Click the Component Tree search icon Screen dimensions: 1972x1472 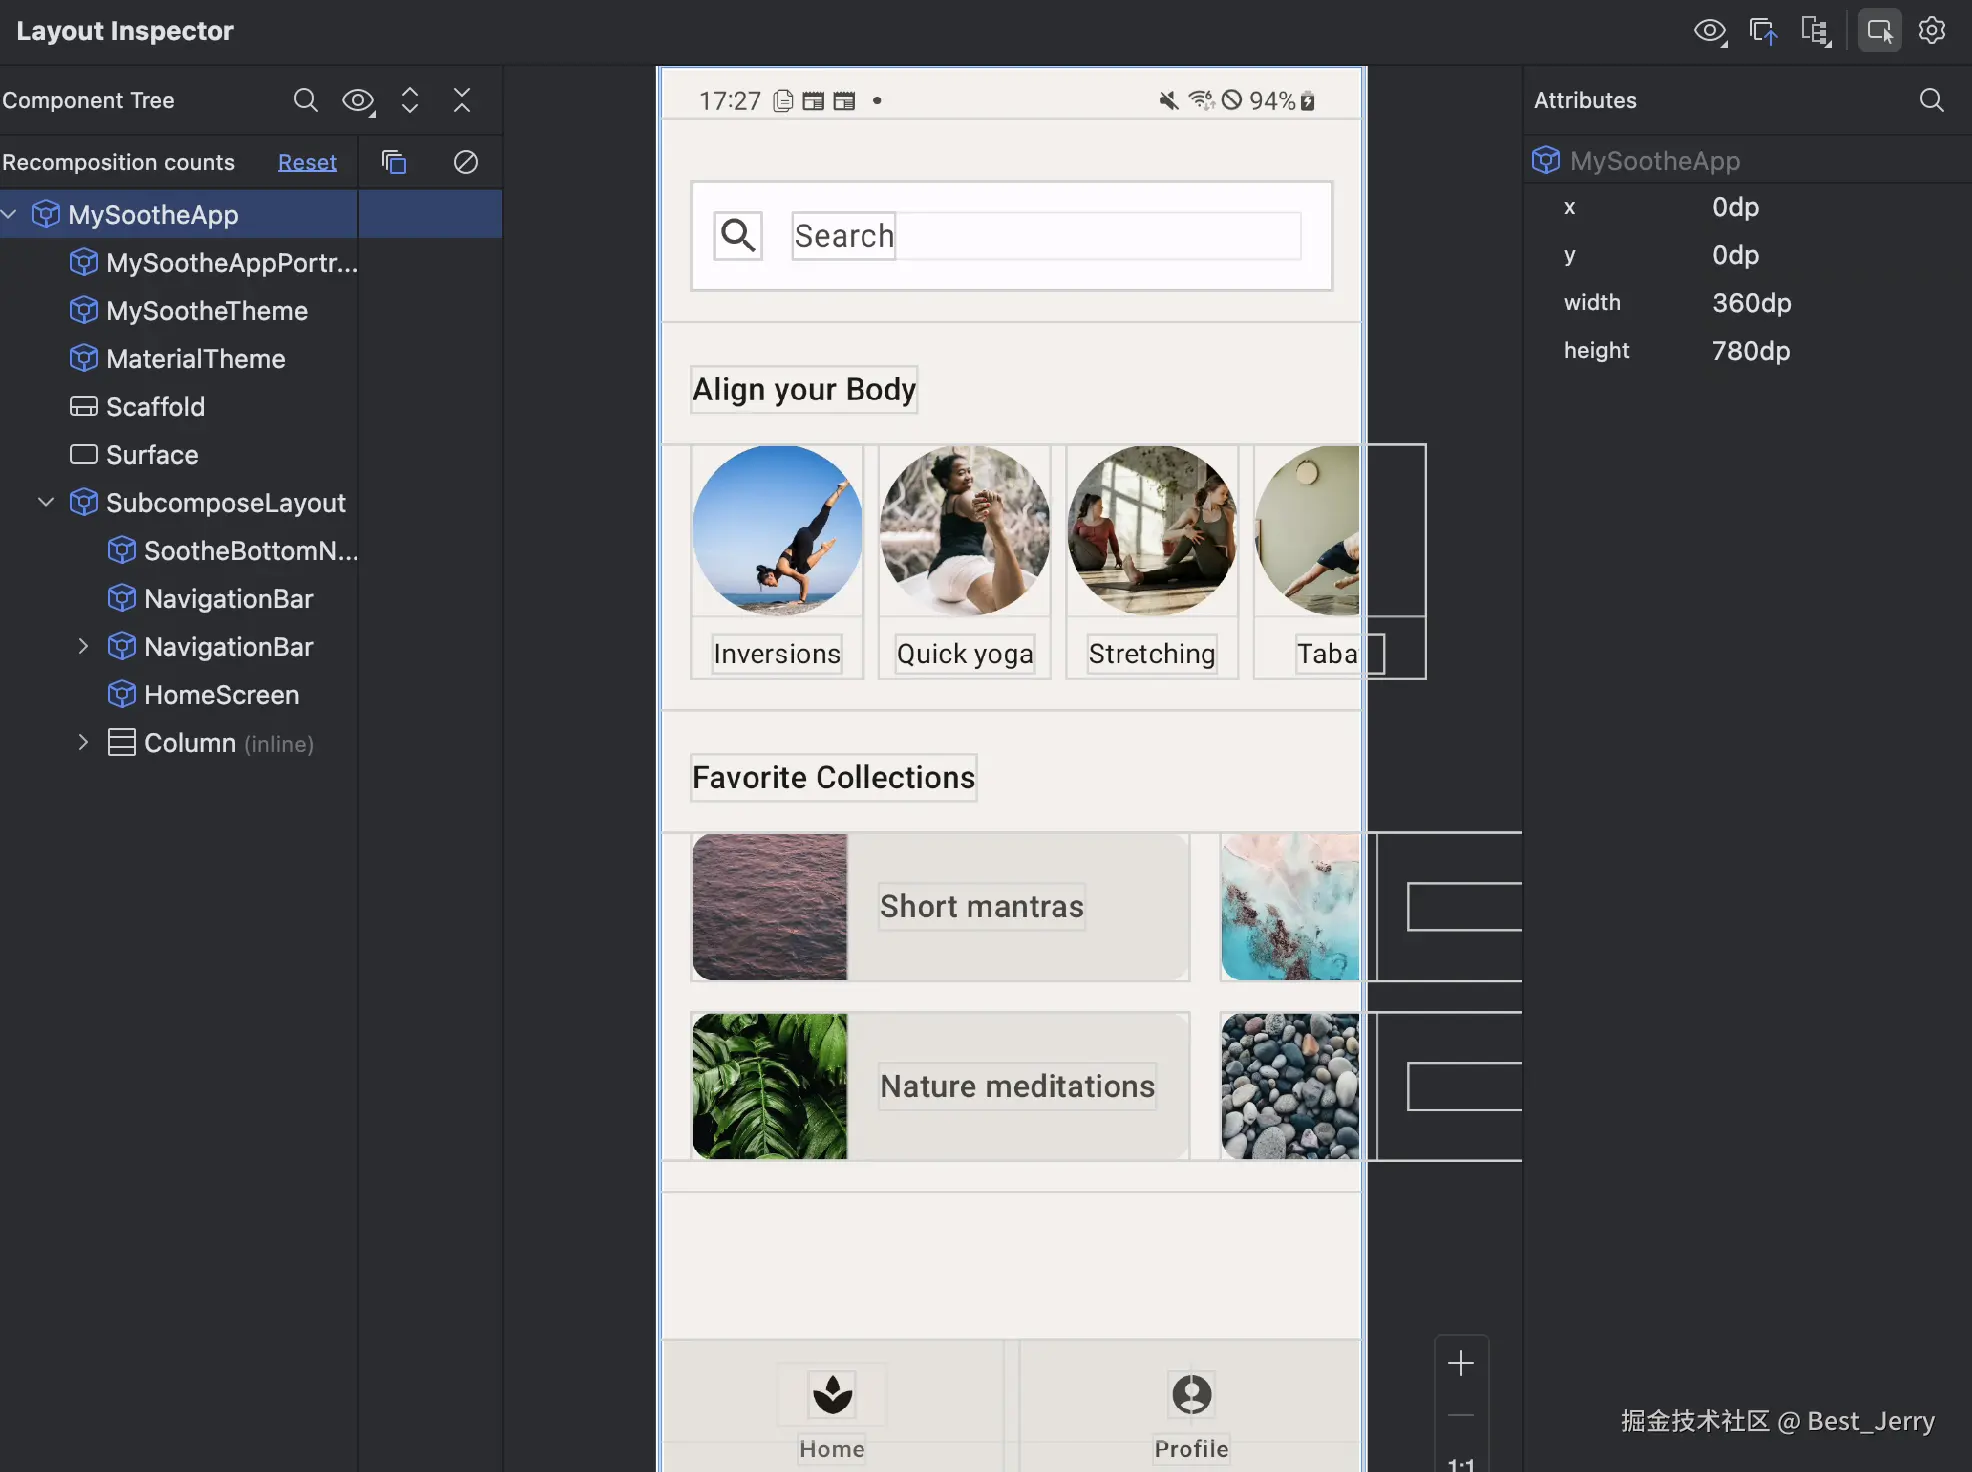click(x=305, y=100)
